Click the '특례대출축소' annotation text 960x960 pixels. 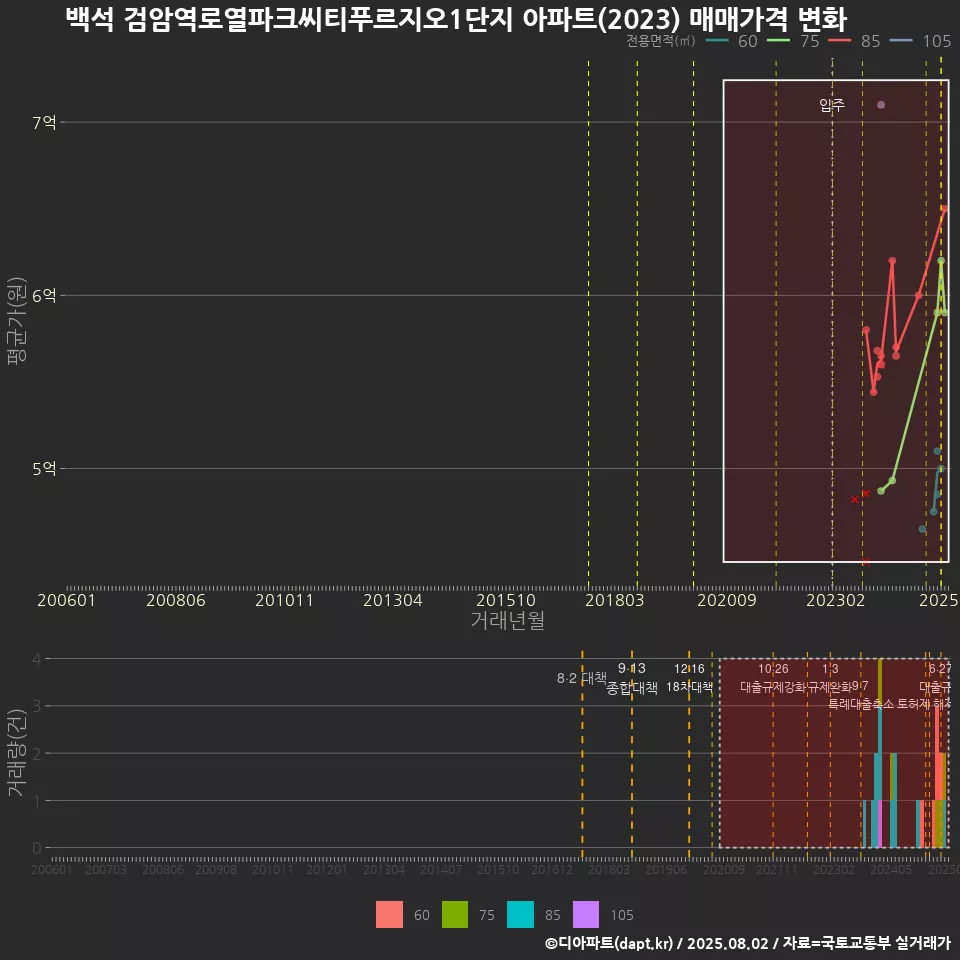pos(861,704)
